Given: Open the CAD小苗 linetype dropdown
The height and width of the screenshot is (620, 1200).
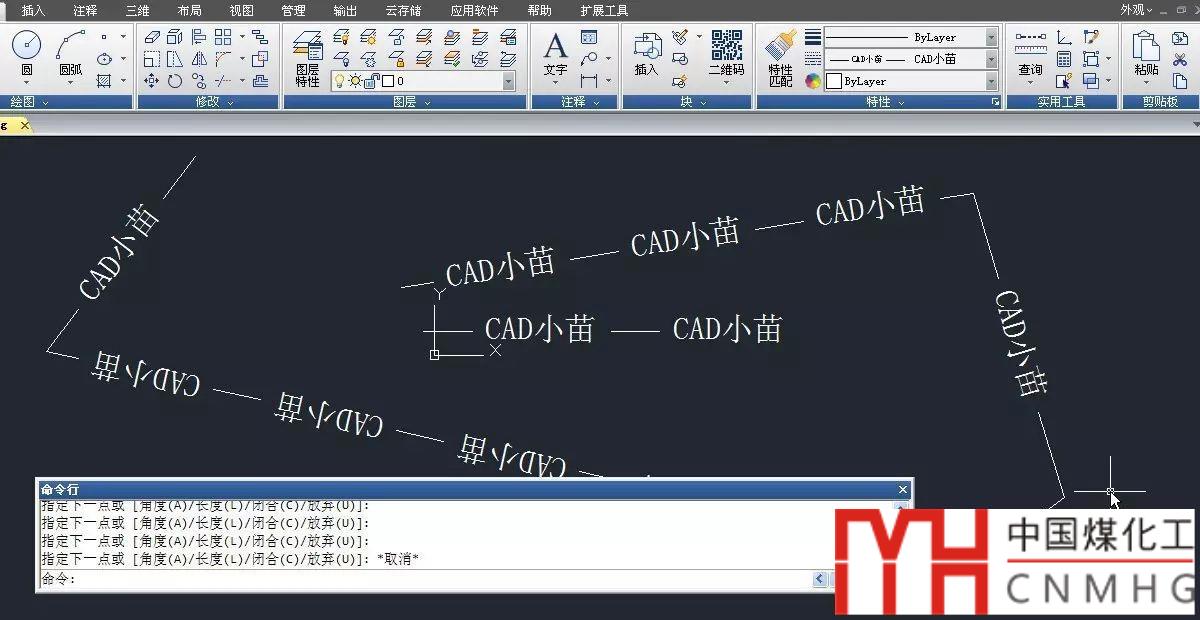Looking at the screenshot, I should [991, 59].
